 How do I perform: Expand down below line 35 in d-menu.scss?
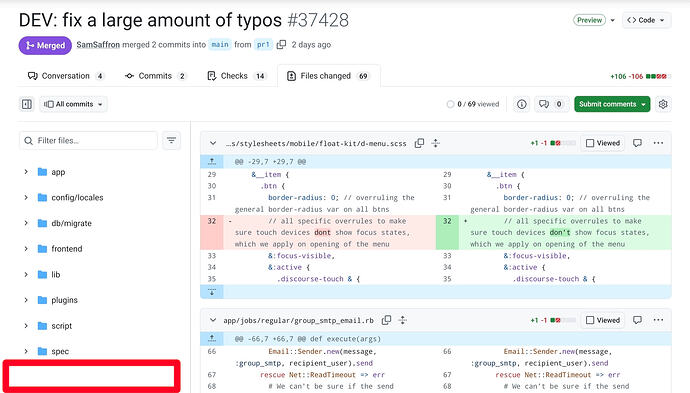click(212, 291)
